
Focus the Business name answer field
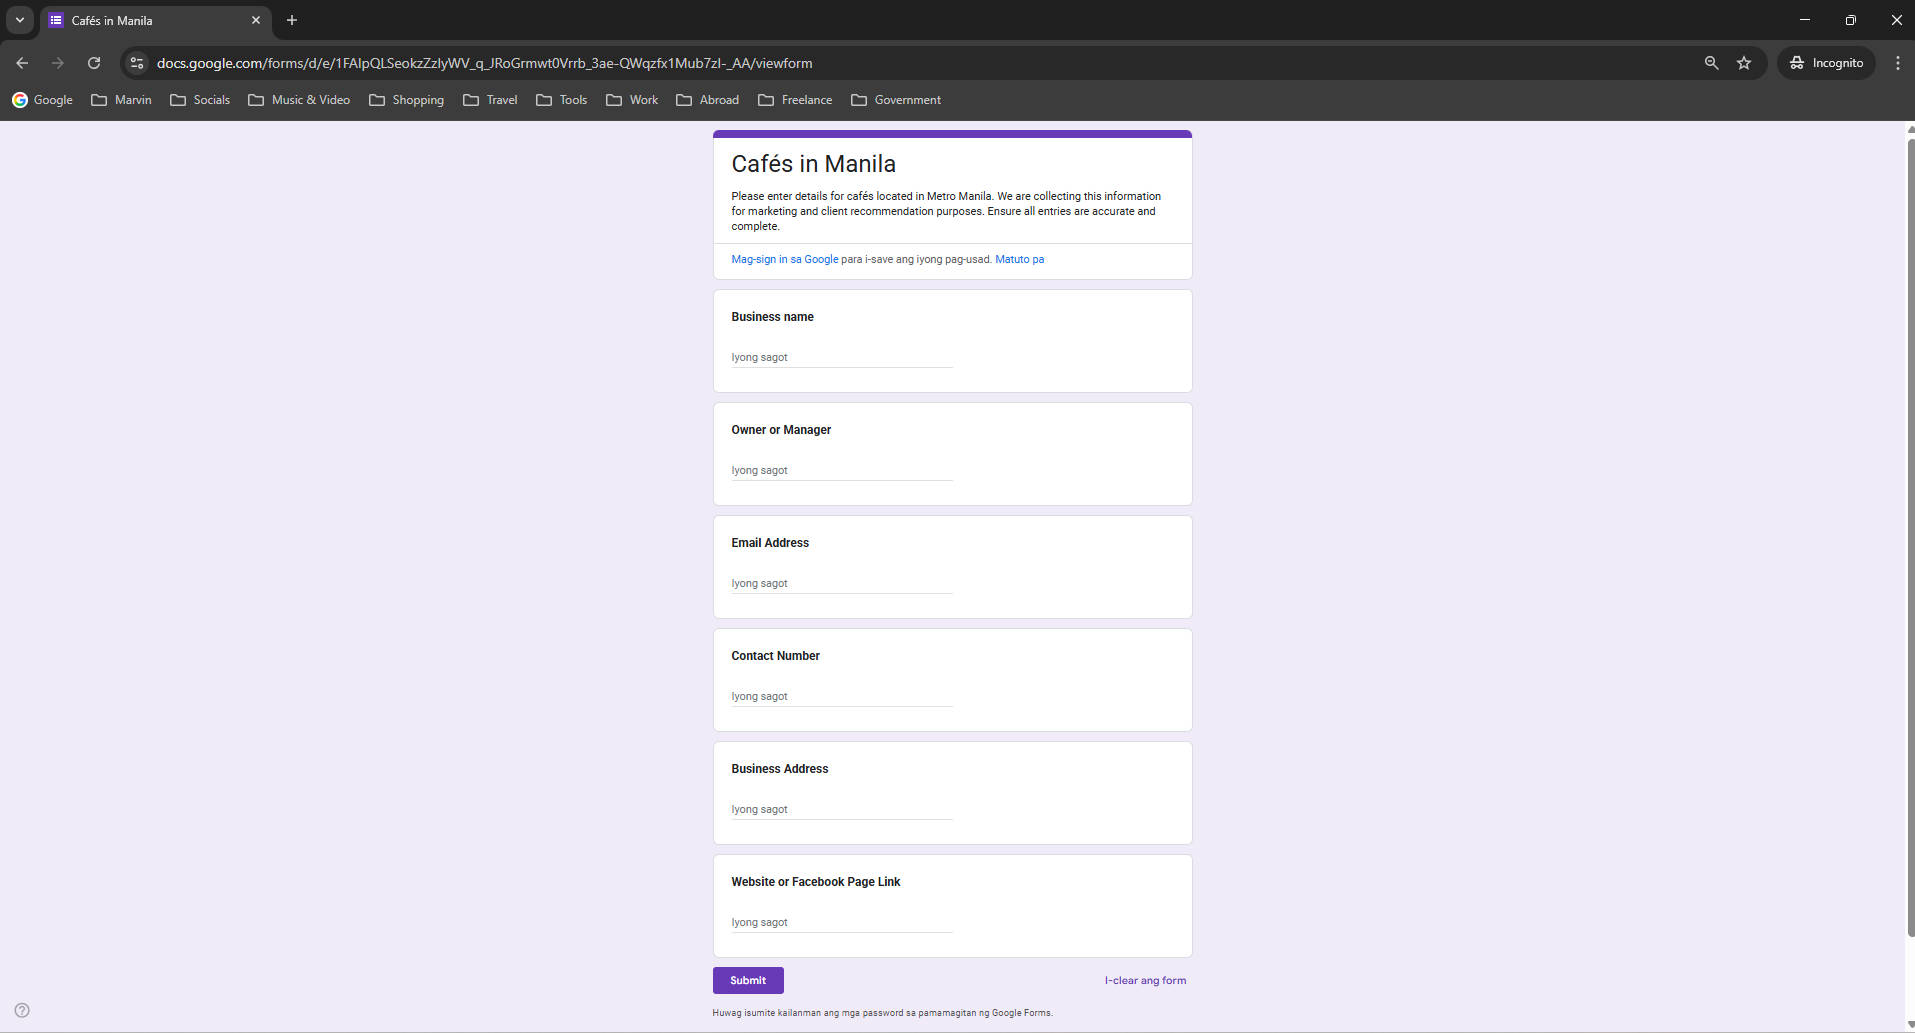tap(842, 357)
